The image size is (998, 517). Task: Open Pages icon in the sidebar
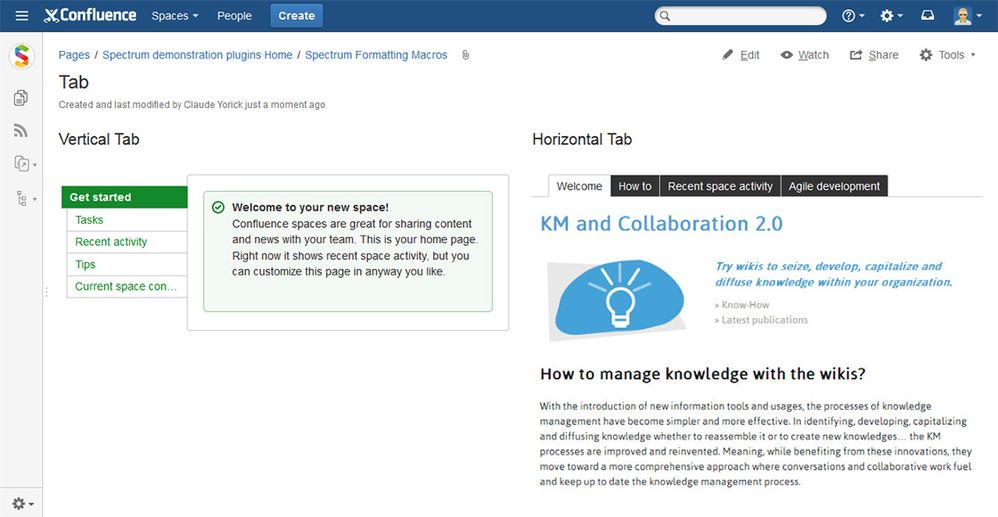tap(21, 97)
